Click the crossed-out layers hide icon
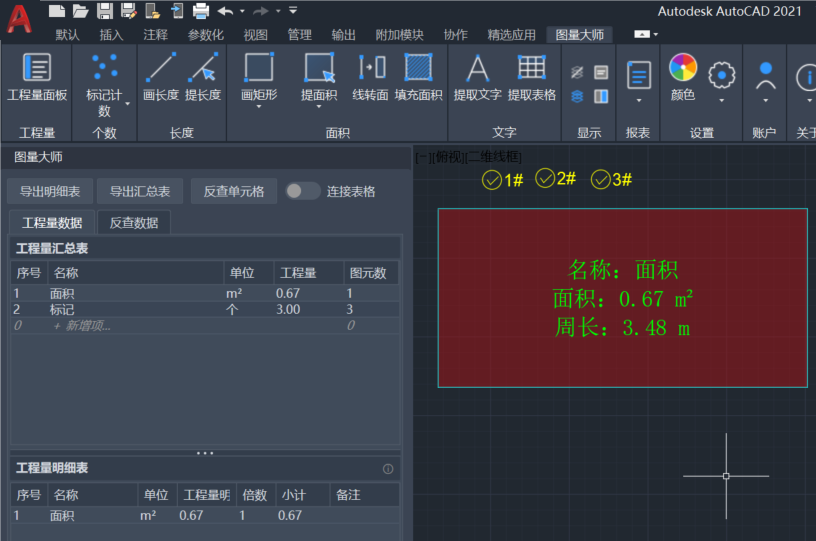This screenshot has height=541, width=816. tap(577, 72)
